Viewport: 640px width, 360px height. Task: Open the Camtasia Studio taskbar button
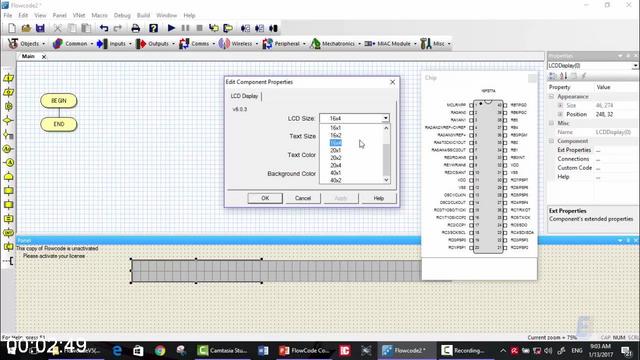(x=222, y=350)
